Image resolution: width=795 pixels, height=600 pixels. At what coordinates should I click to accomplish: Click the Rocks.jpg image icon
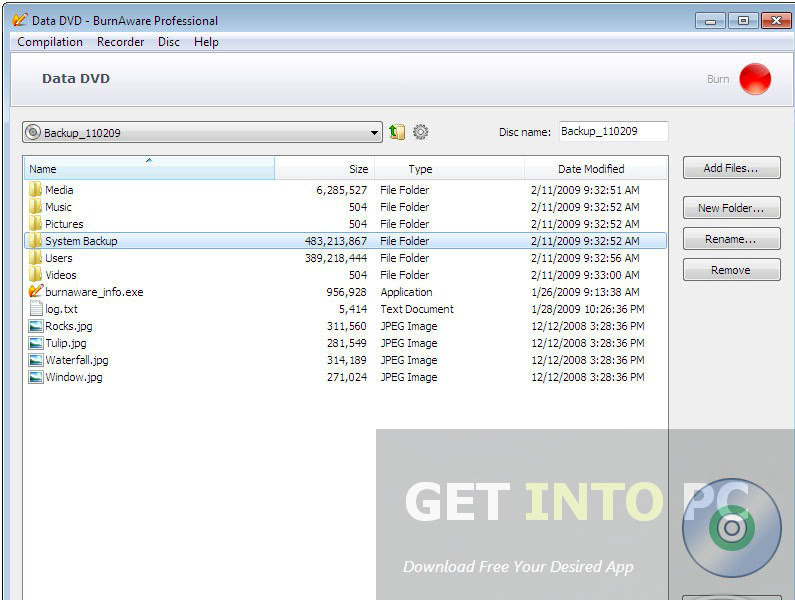tap(35, 326)
